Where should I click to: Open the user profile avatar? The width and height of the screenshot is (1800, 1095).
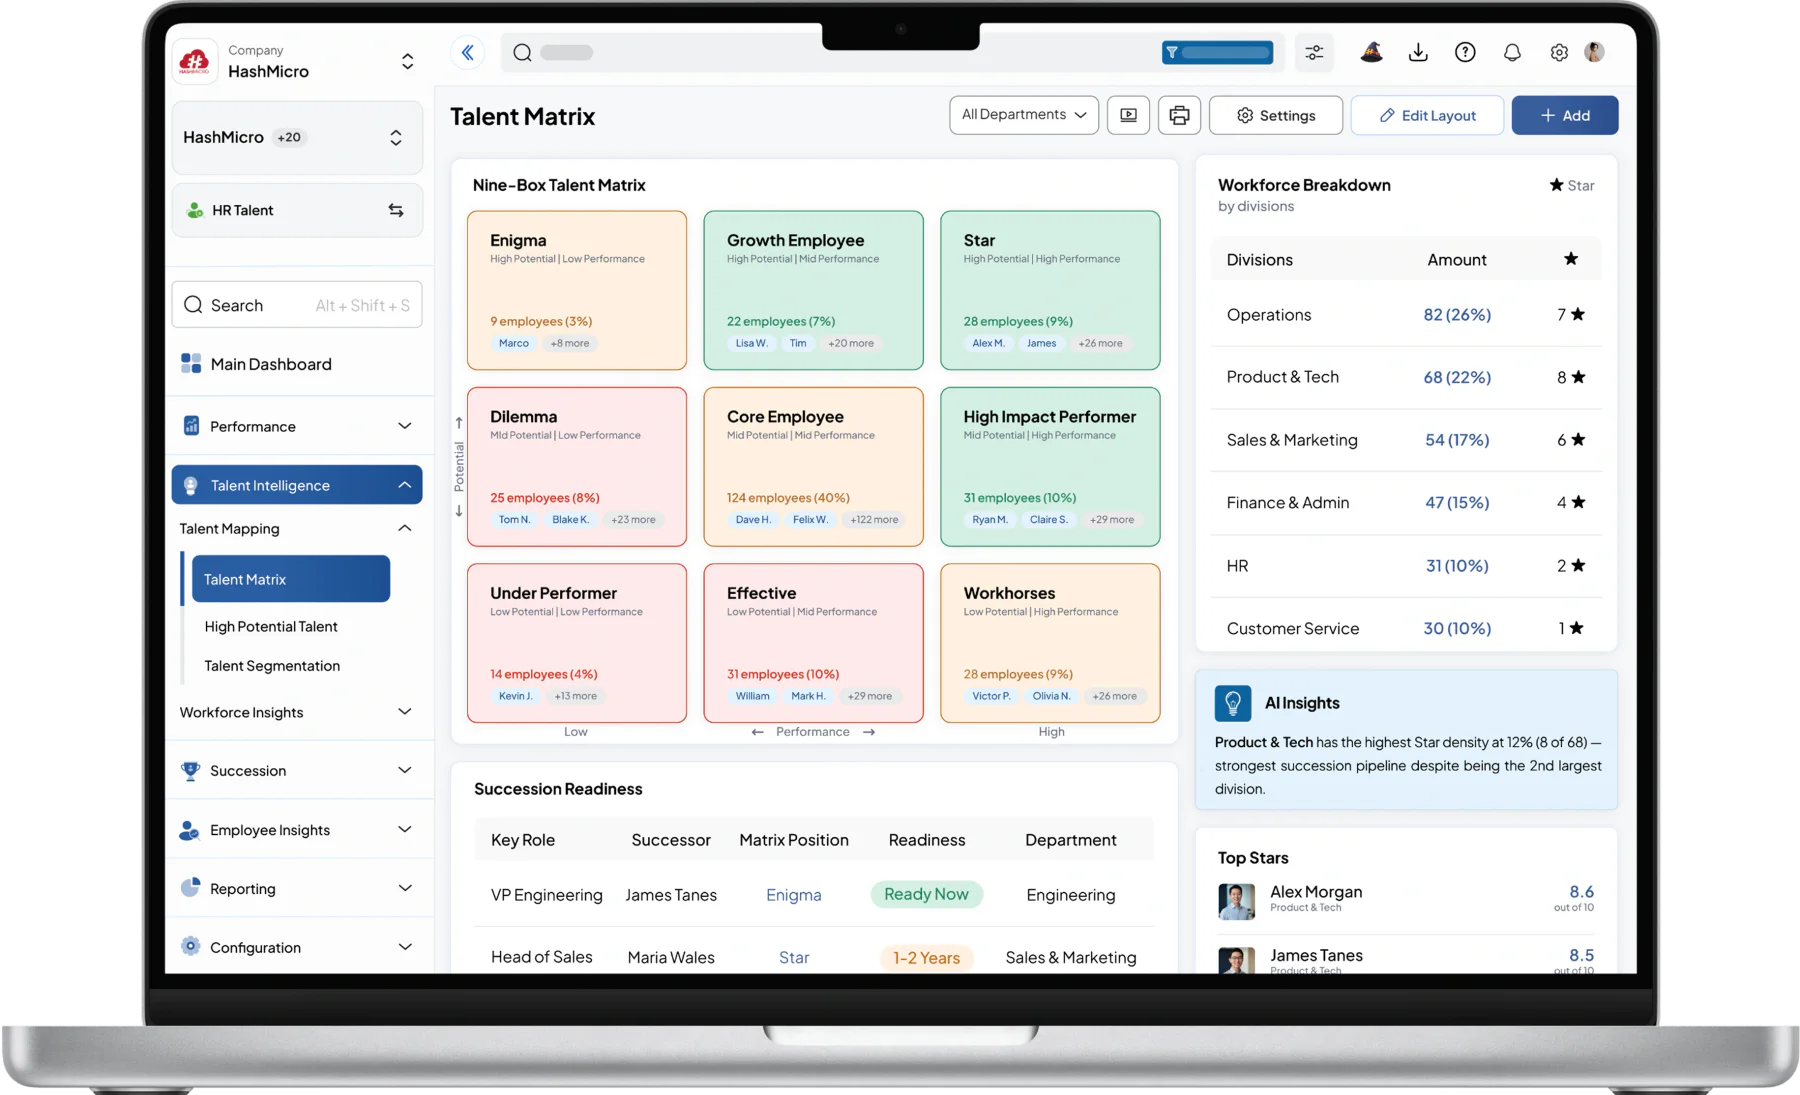[1595, 52]
